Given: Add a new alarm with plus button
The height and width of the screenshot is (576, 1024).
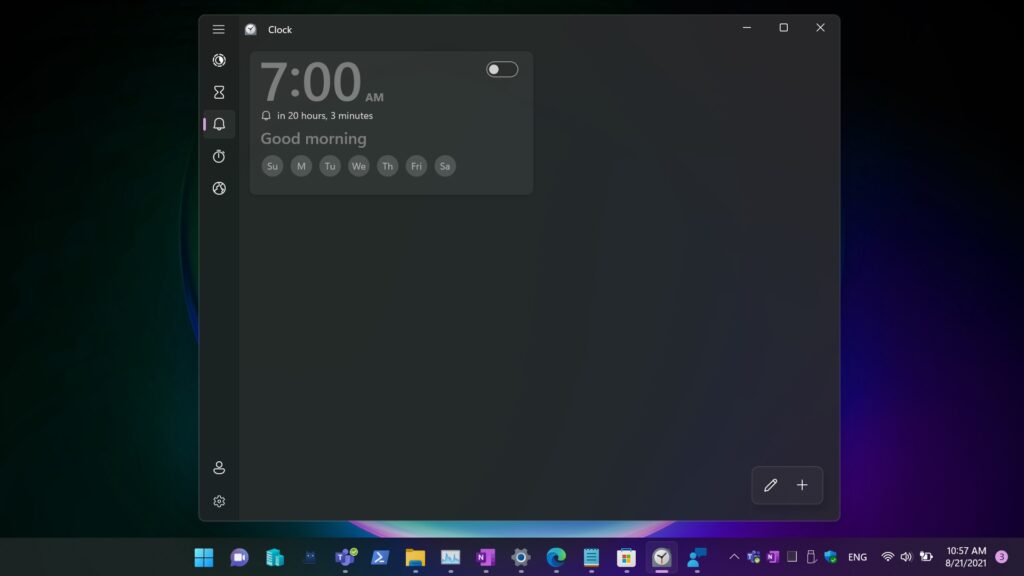Looking at the screenshot, I should coord(802,485).
